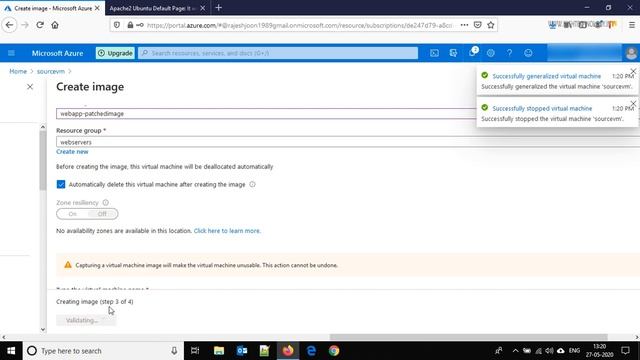Viewport: 640px width, 360px height.
Task: Click the browser URL address bar
Action: click(299, 25)
